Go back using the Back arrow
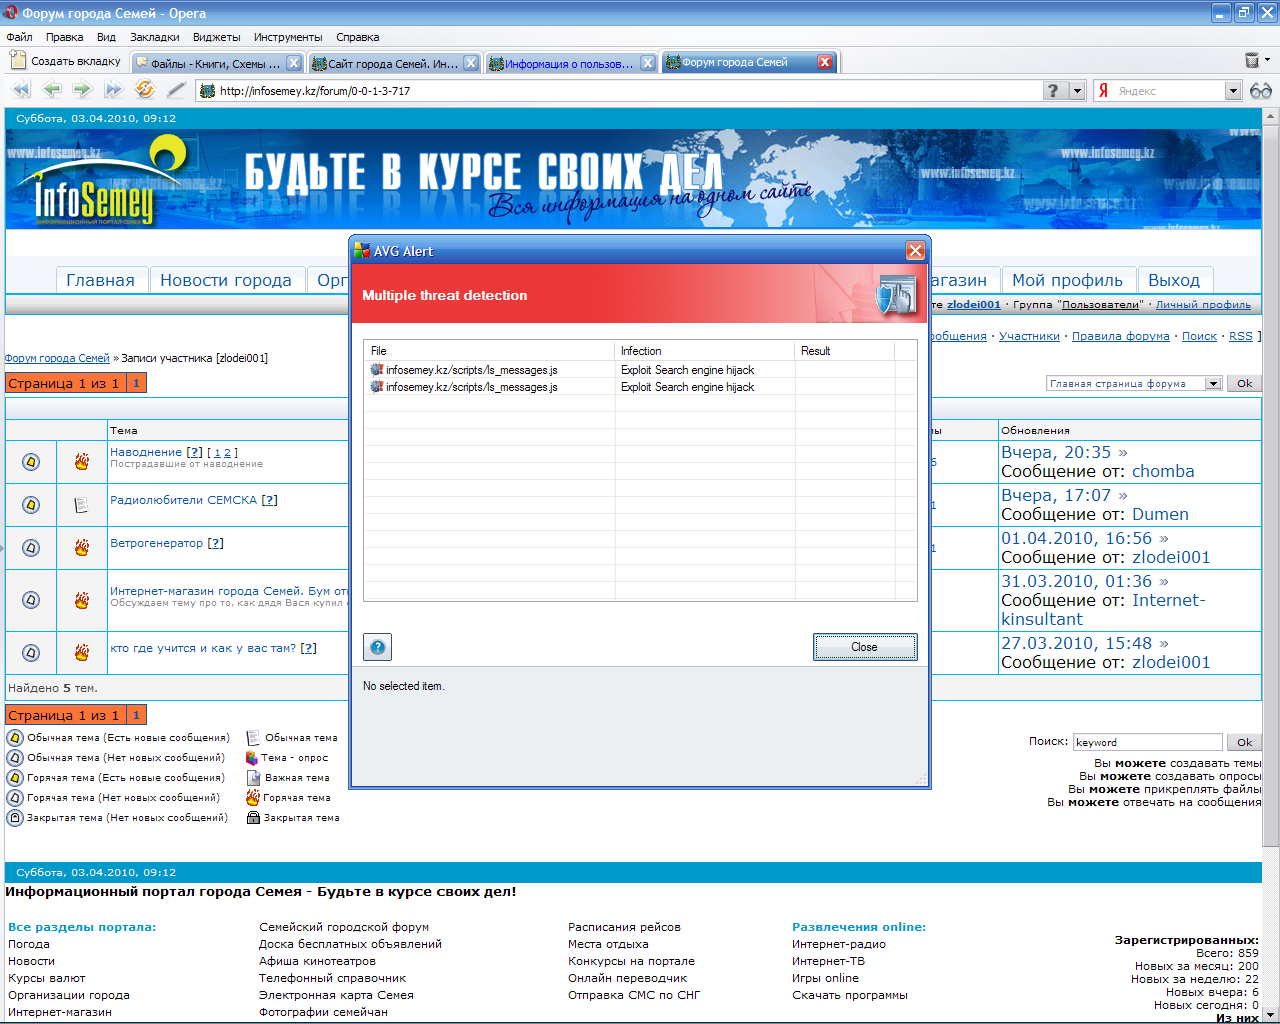 point(52,90)
